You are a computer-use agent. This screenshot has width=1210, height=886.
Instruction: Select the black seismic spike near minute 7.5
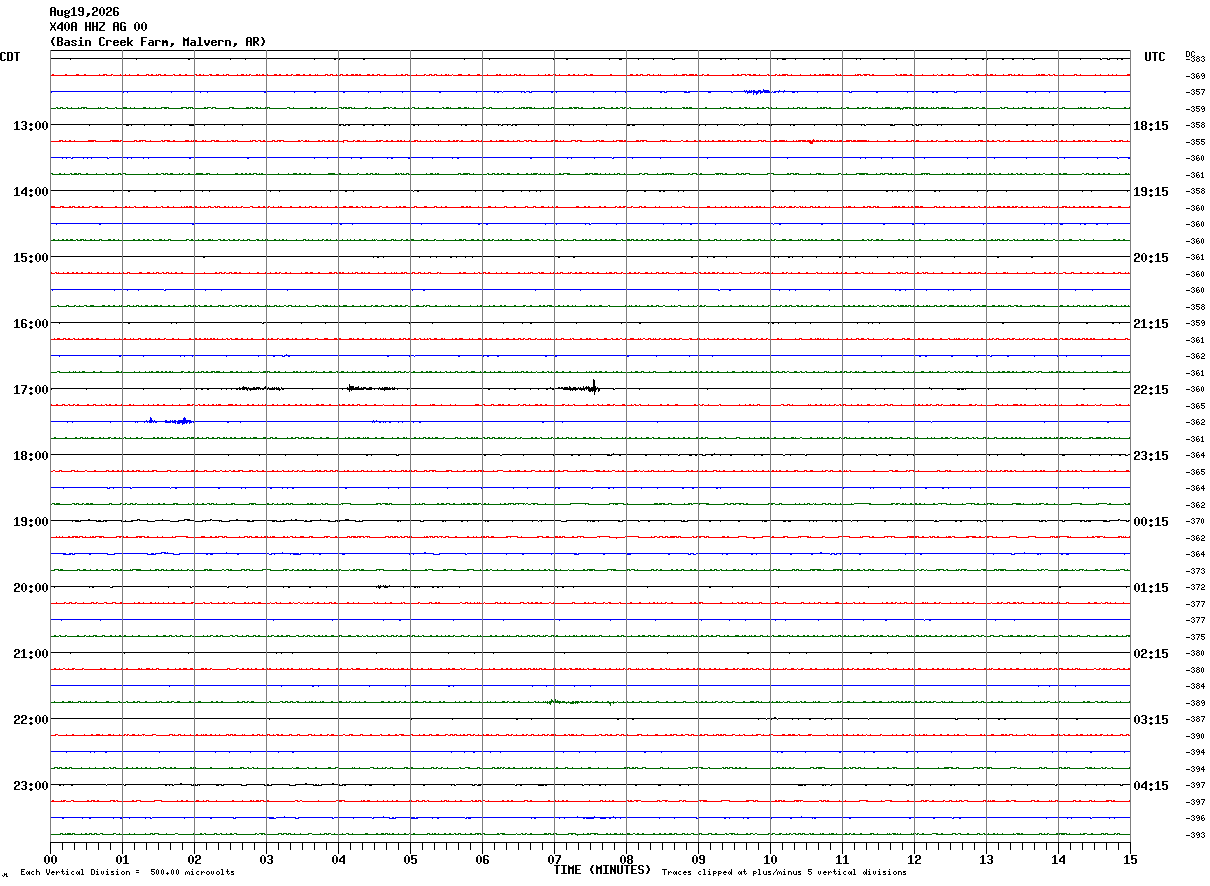pyautogui.click(x=594, y=387)
